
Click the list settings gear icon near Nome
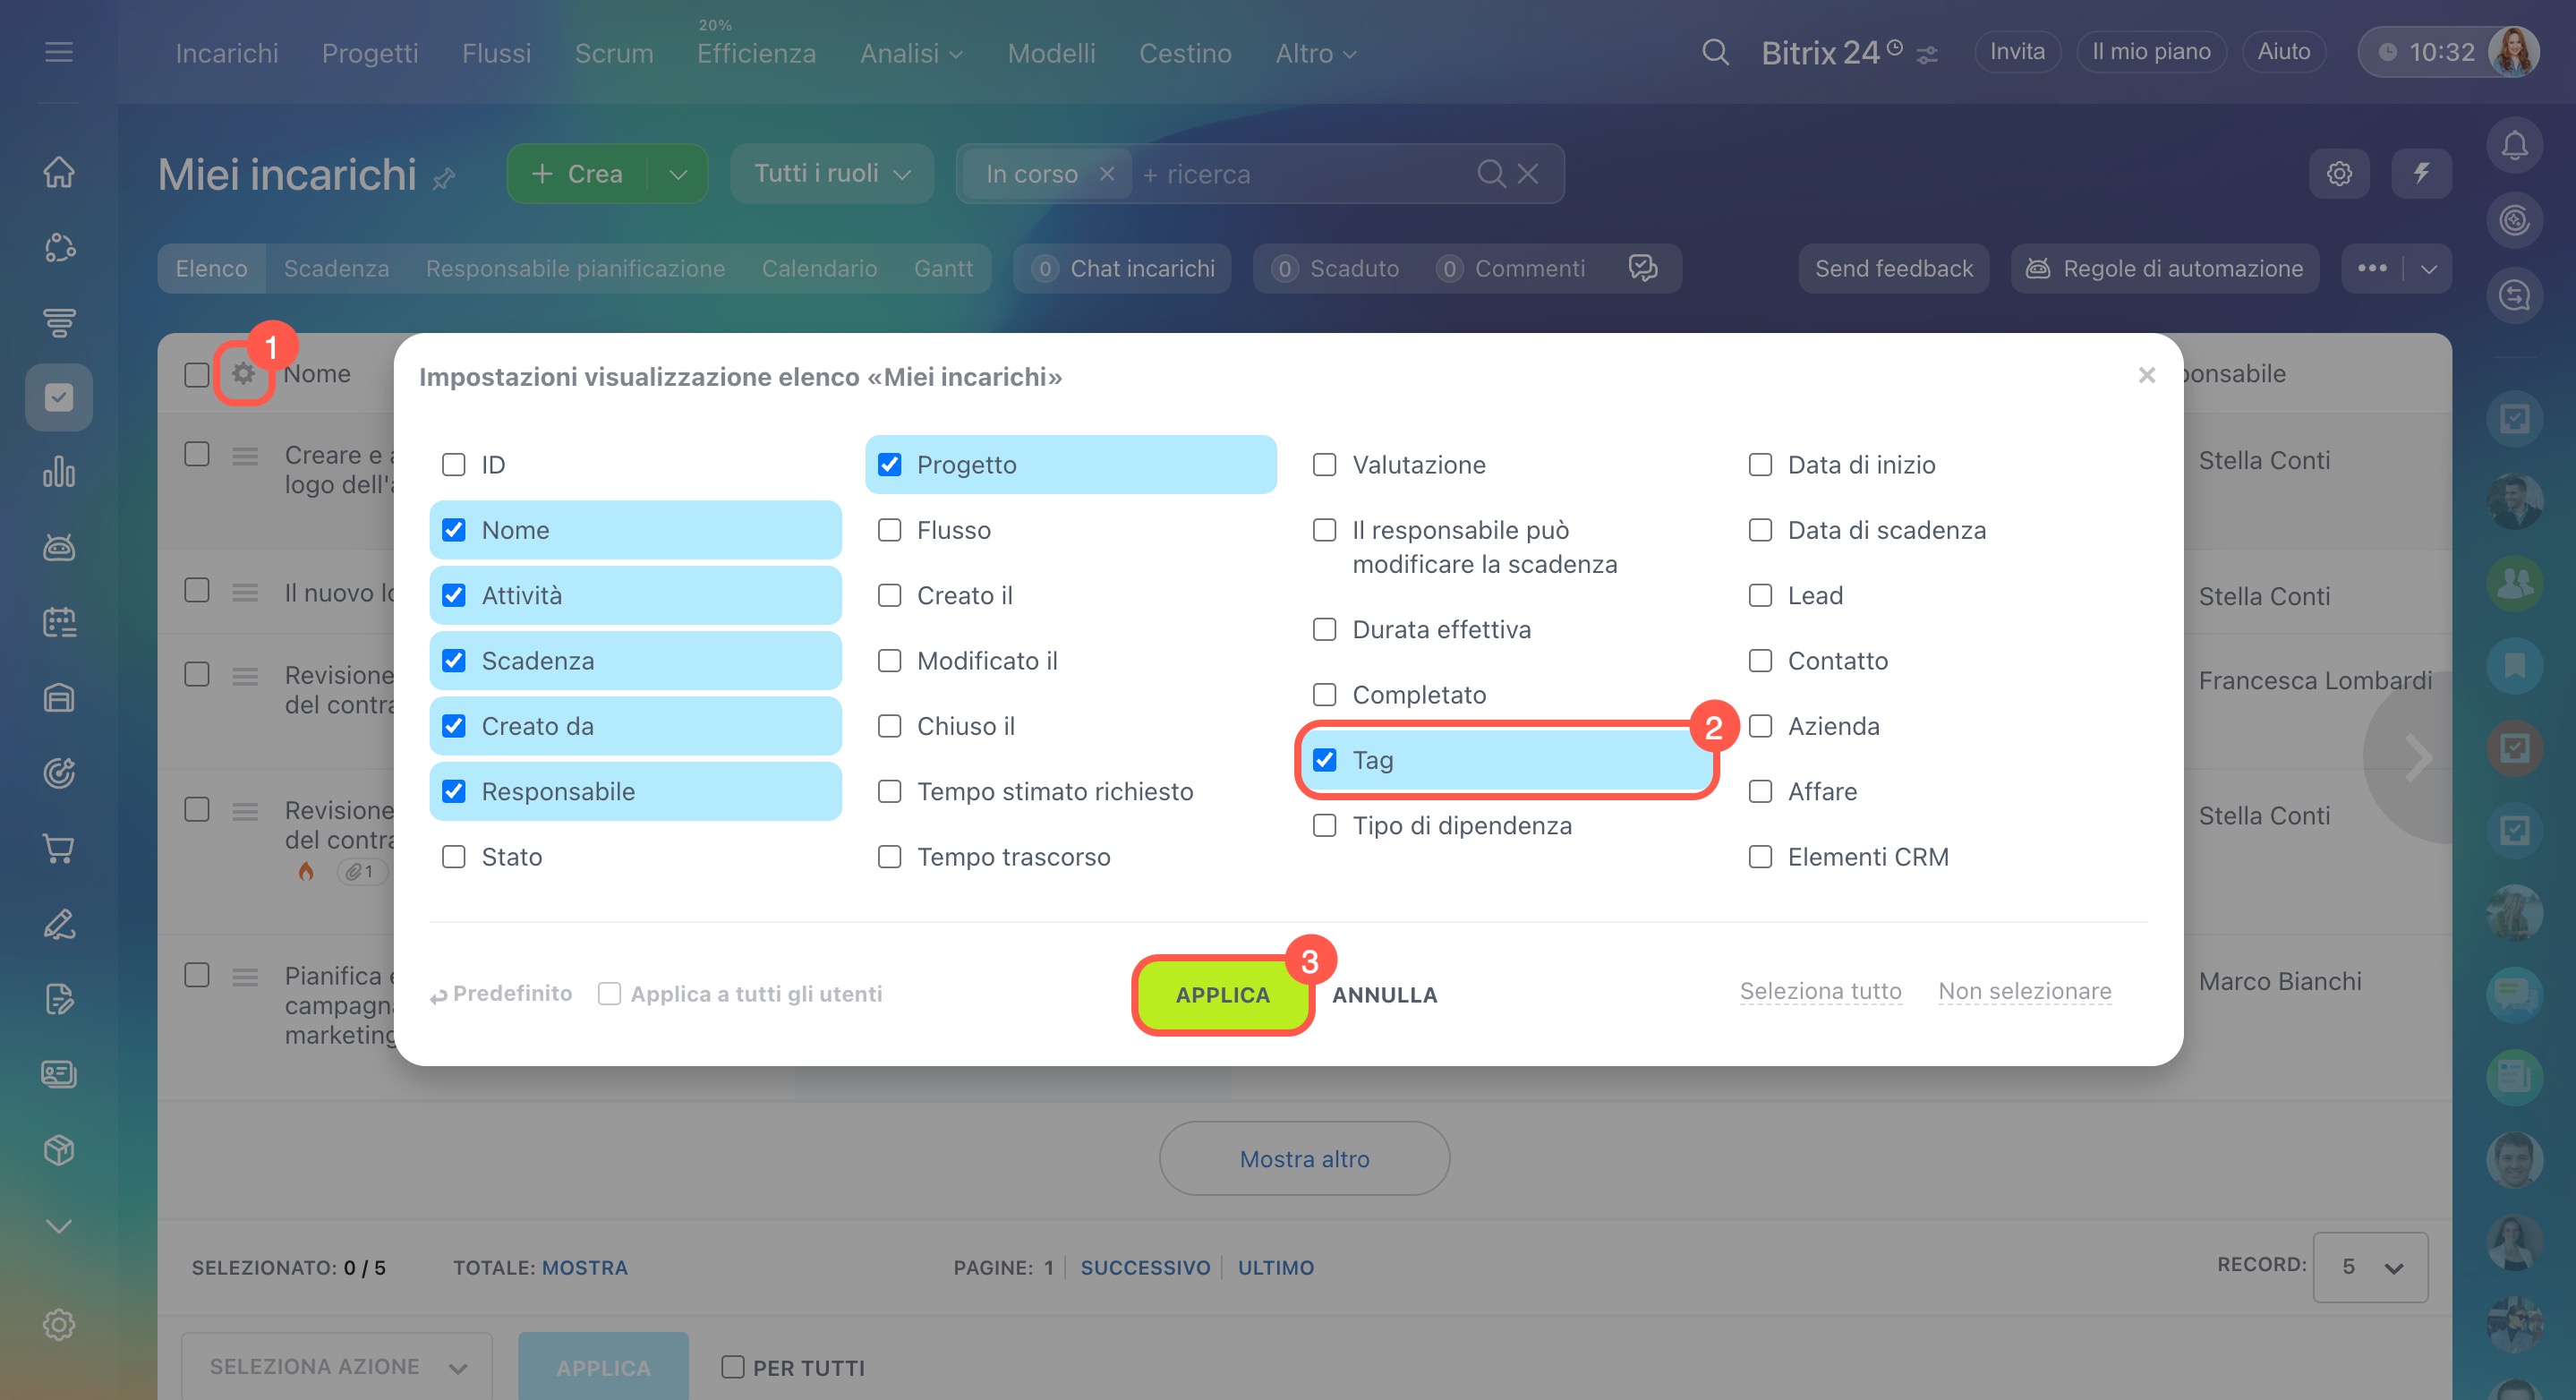[243, 374]
